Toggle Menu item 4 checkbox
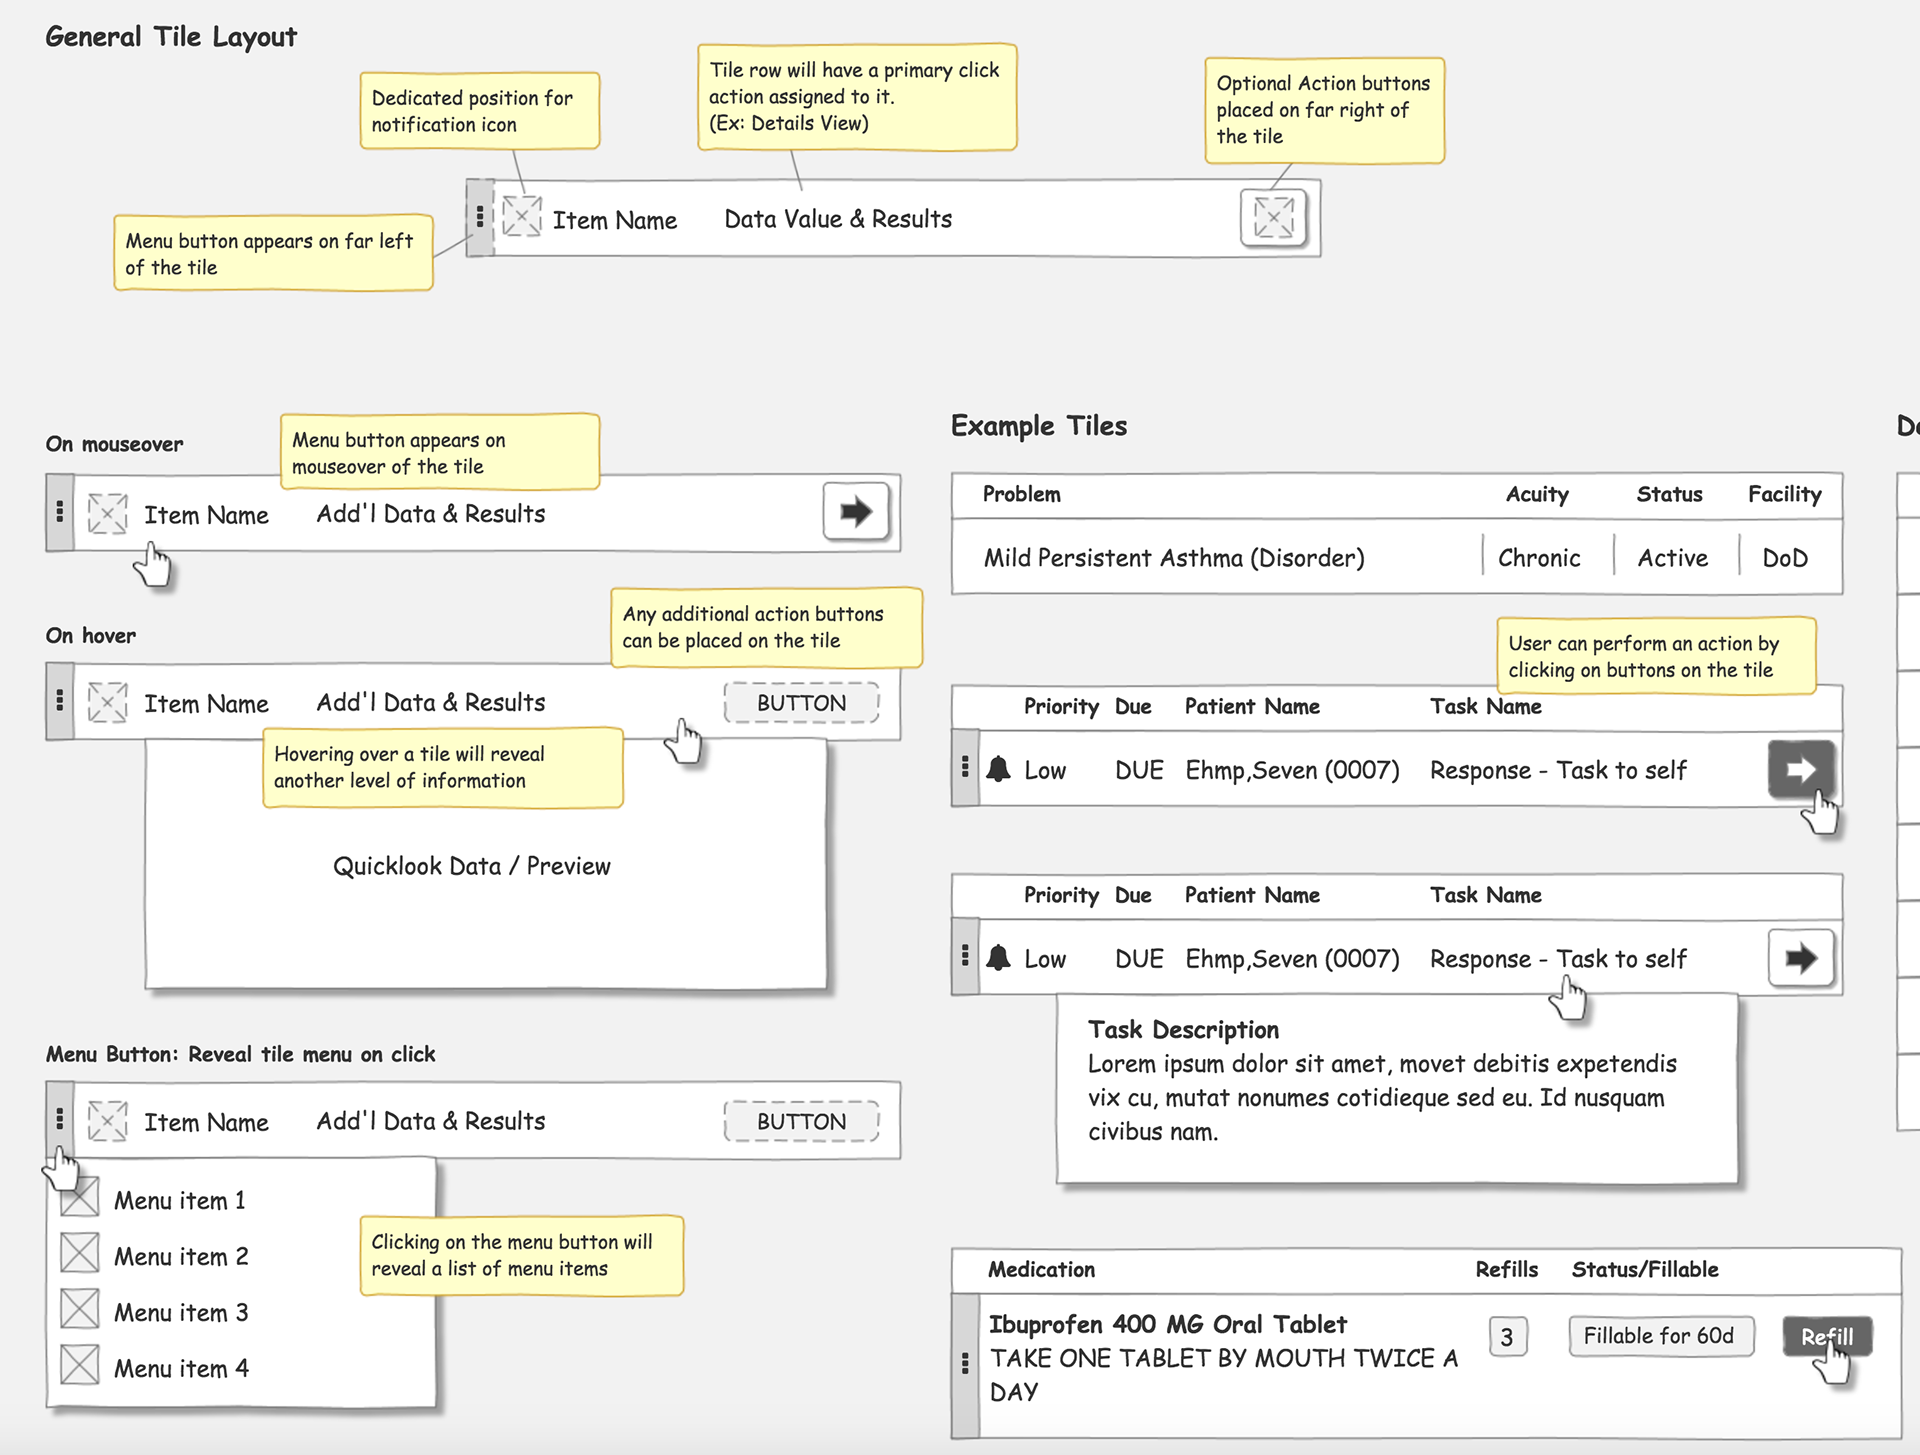 click(x=80, y=1366)
